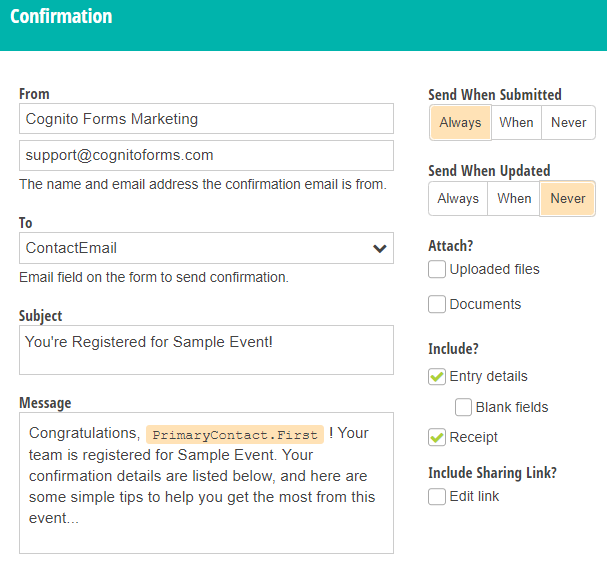Open the To ContactEmail dropdown
The height and width of the screenshot is (574, 607).
pos(206,248)
